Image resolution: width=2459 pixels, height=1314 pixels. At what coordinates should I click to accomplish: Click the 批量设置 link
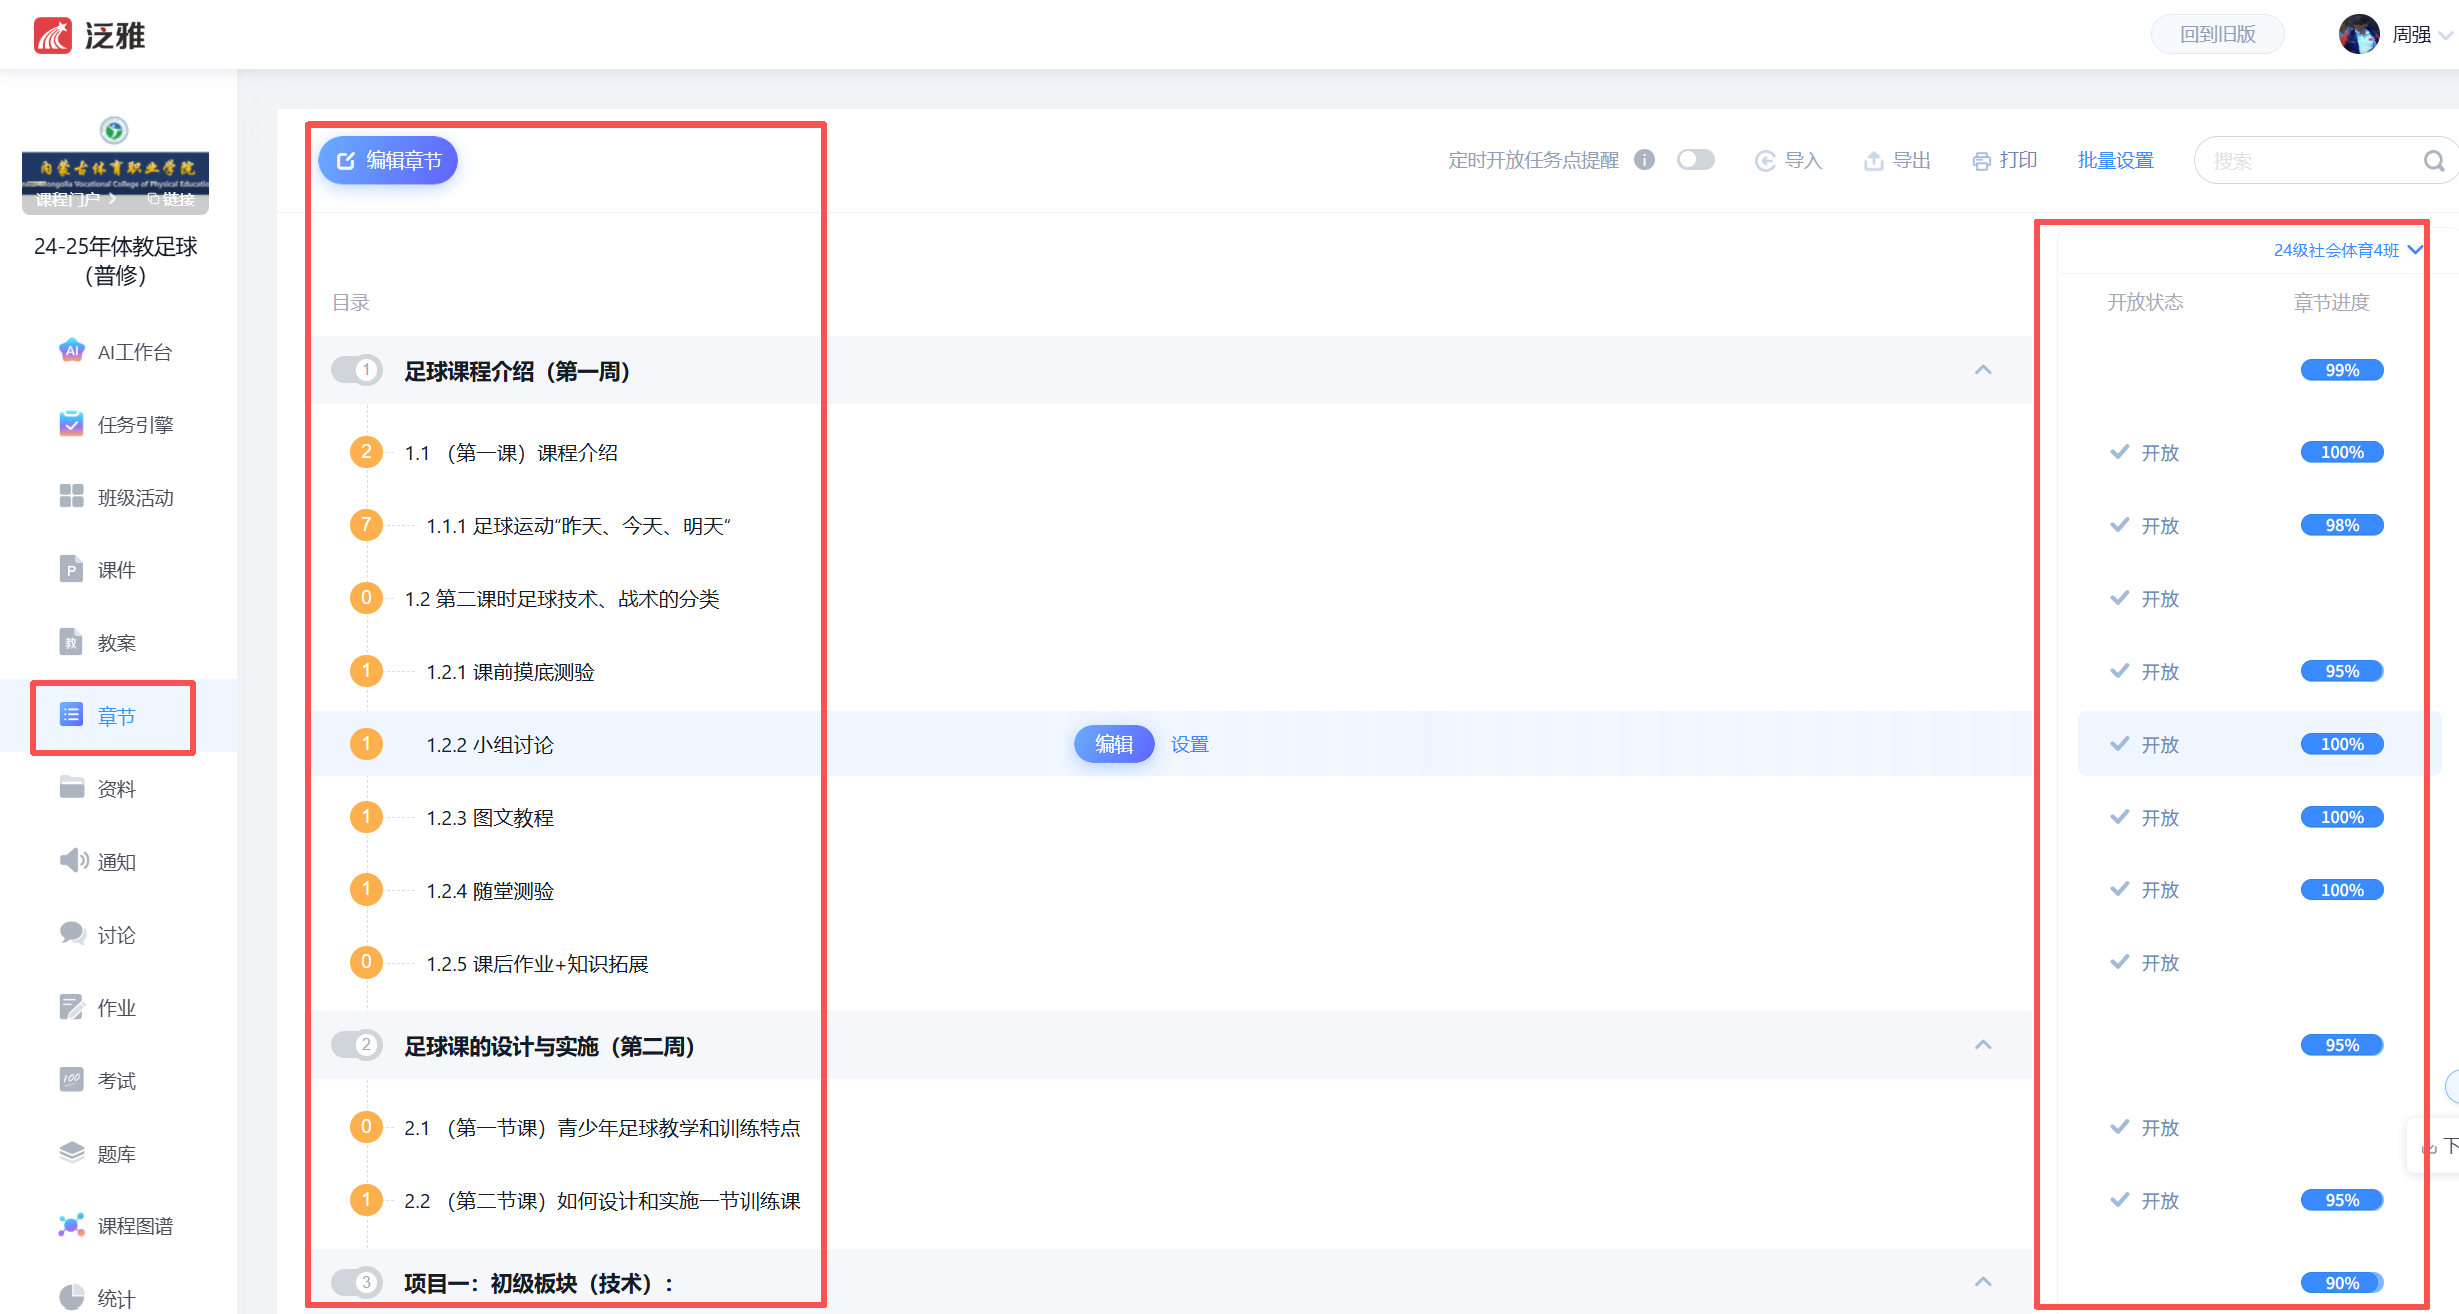[2115, 160]
